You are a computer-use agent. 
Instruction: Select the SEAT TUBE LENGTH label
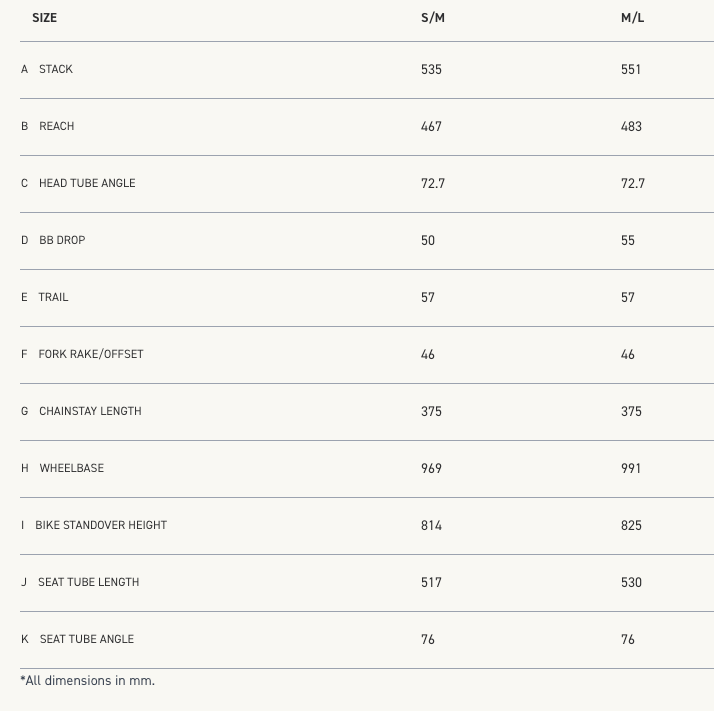tap(89, 582)
